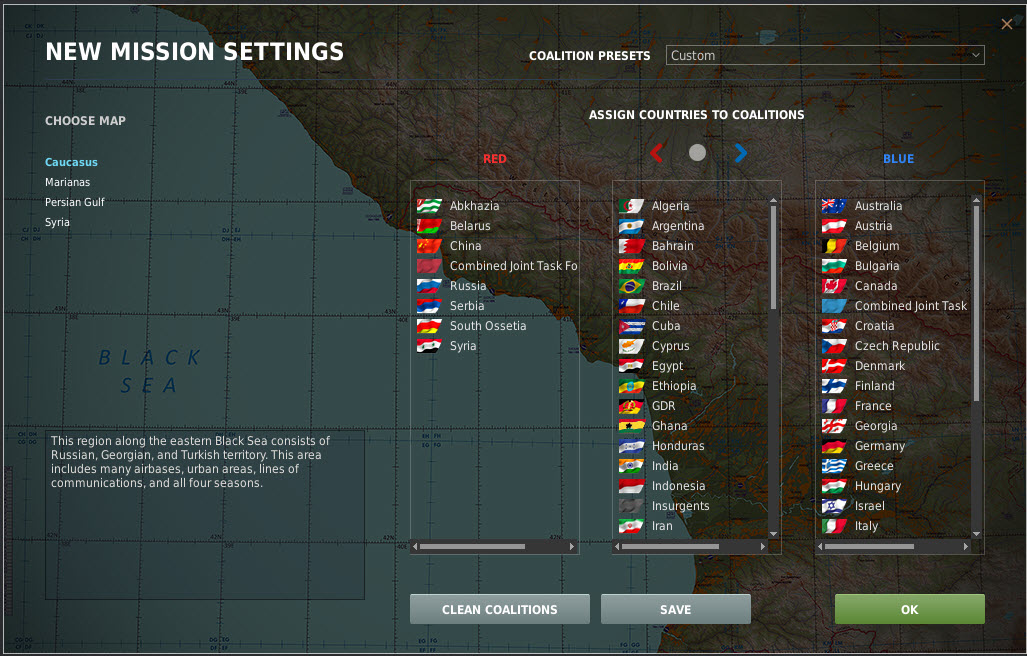Click the gray neutral circle icon
The height and width of the screenshot is (656, 1027).
[698, 153]
